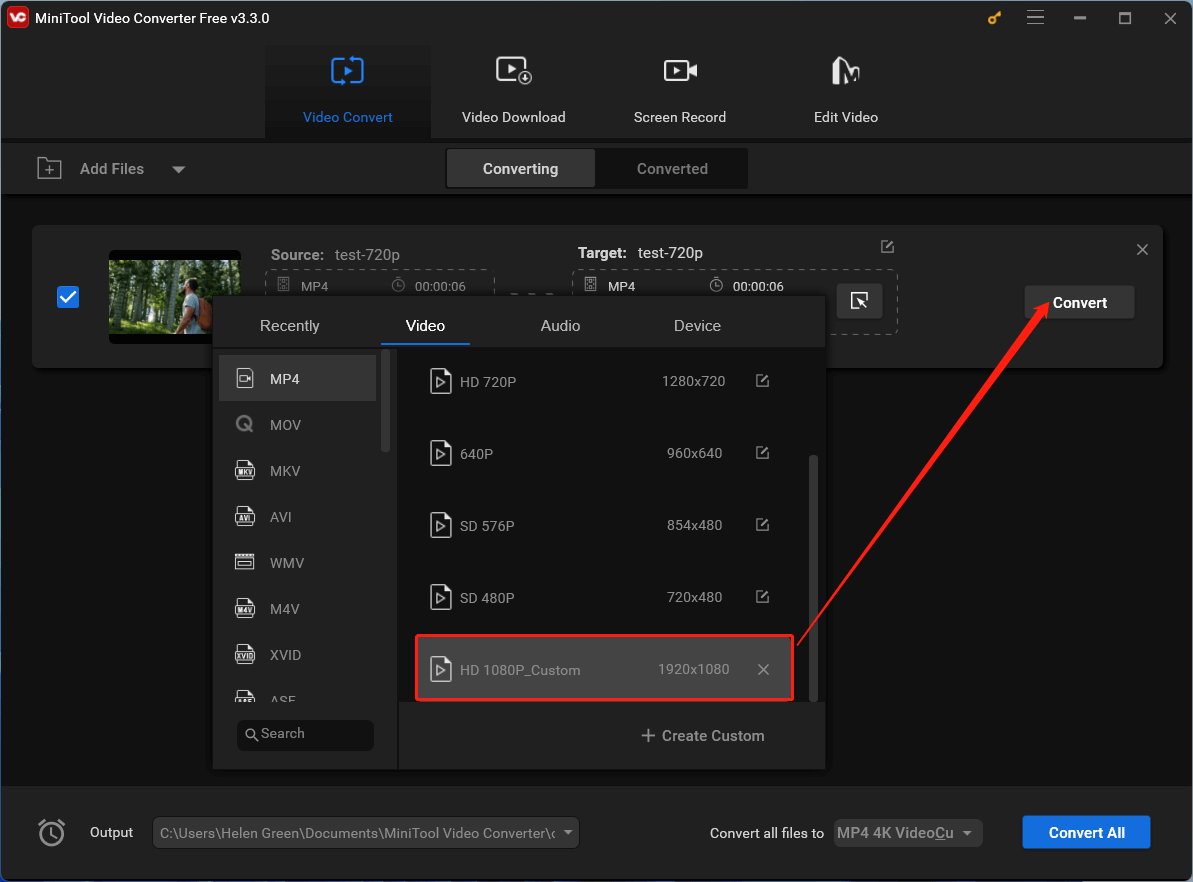This screenshot has width=1193, height=882.
Task: Choose WMV format in the list
Action: 297,563
